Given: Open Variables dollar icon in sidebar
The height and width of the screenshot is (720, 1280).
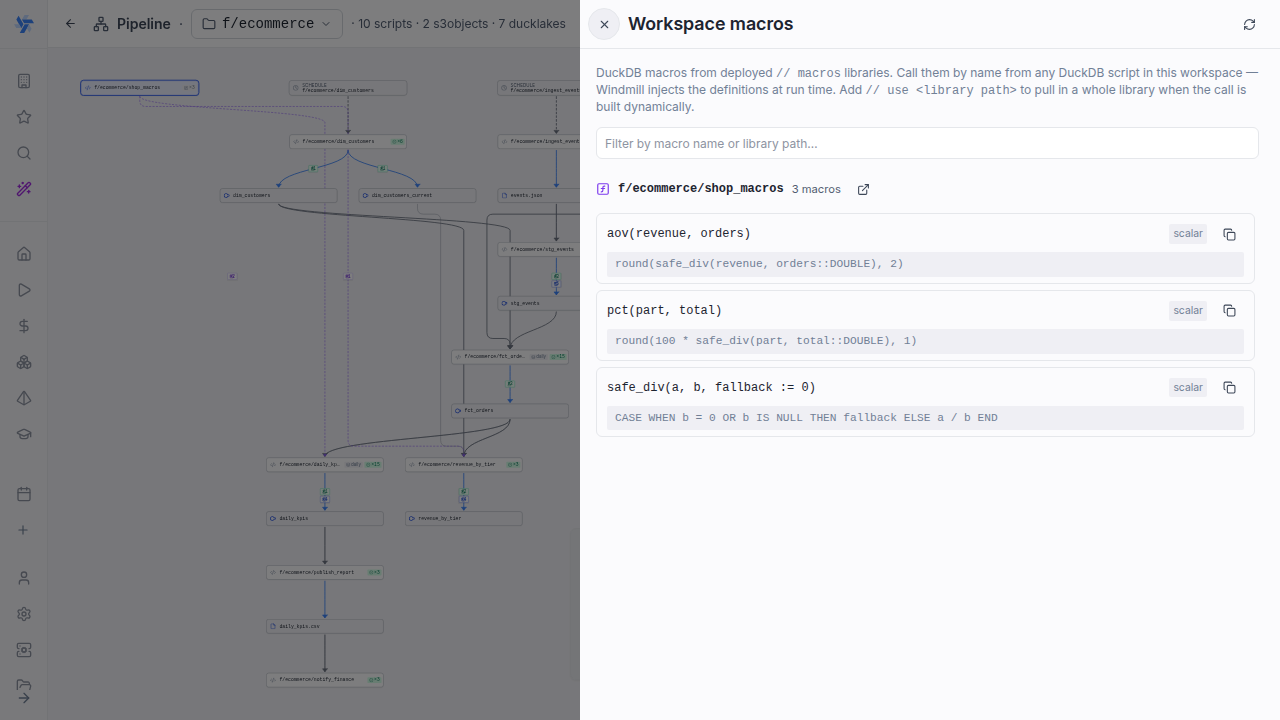Looking at the screenshot, I should click(x=24, y=326).
